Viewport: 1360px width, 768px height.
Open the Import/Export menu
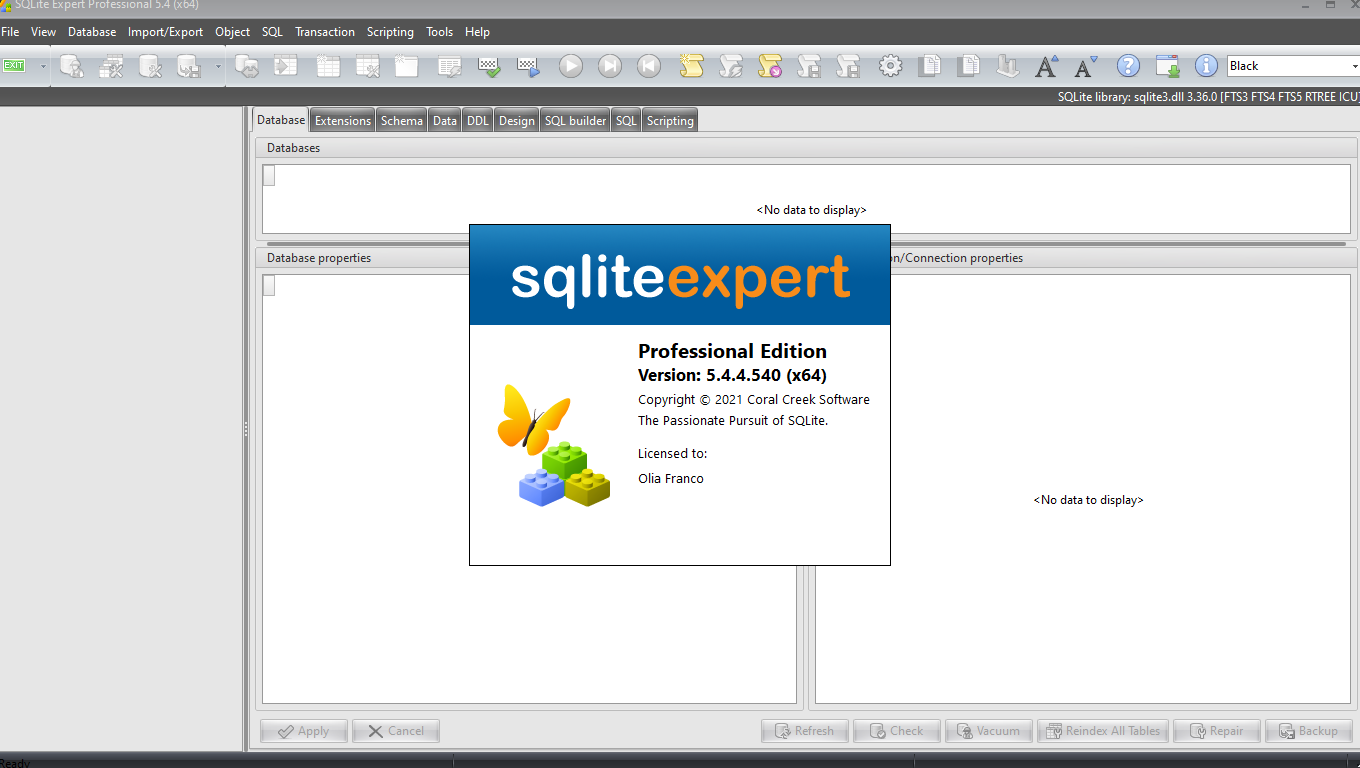click(165, 32)
